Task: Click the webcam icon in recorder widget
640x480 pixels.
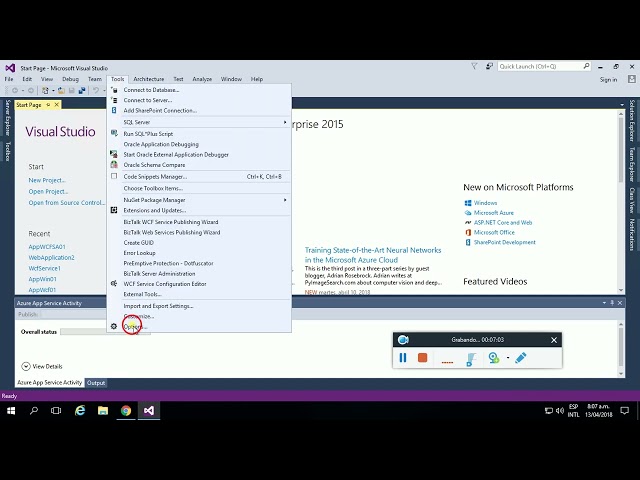Action: point(493,358)
